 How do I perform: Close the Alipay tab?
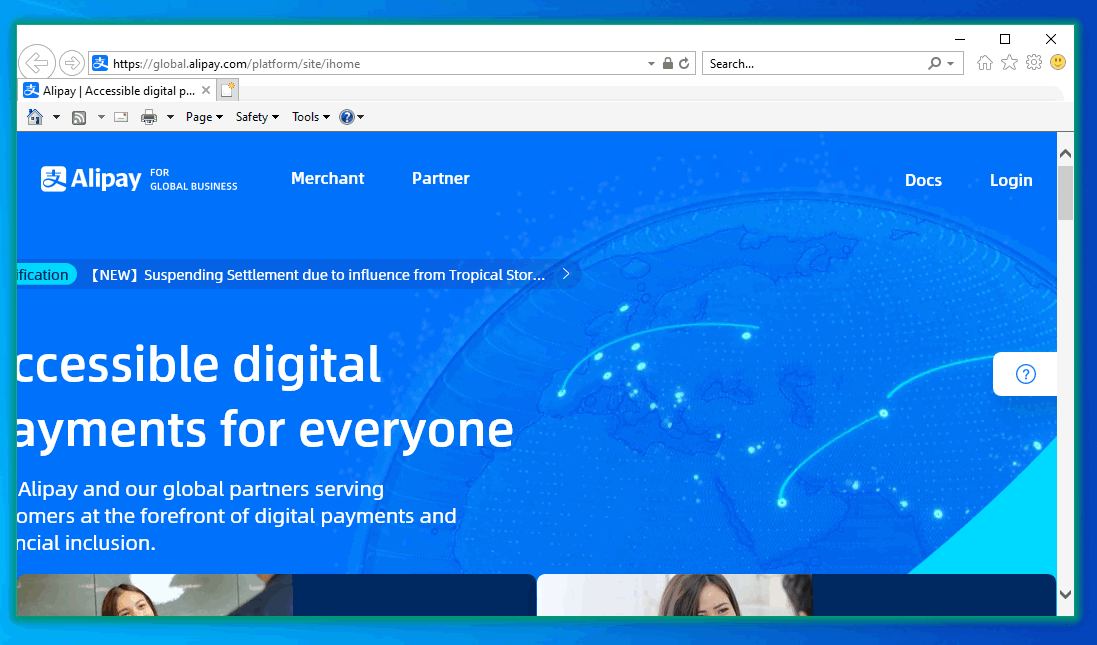pos(206,90)
